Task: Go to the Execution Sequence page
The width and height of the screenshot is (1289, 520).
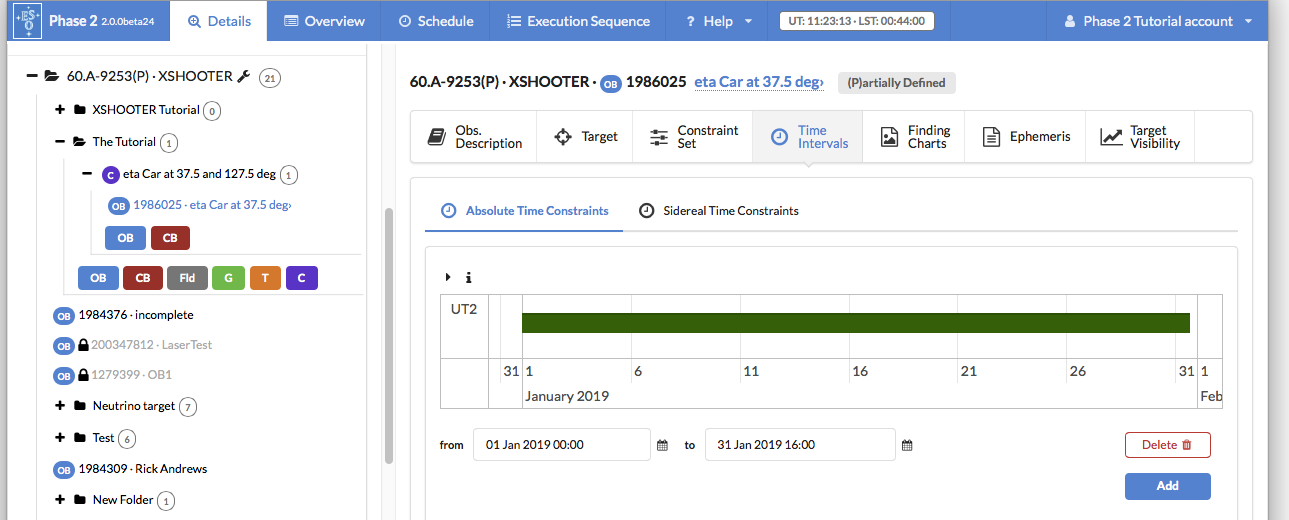Action: click(x=578, y=21)
